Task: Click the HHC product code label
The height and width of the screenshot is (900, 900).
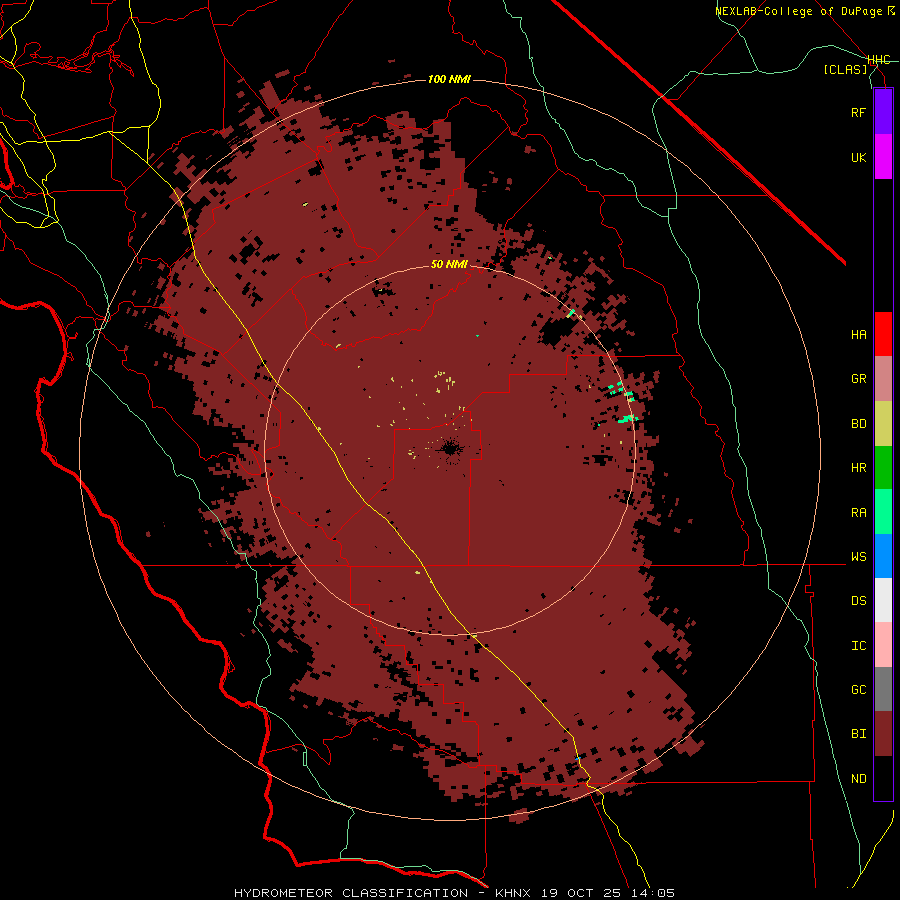Action: [x=879, y=60]
